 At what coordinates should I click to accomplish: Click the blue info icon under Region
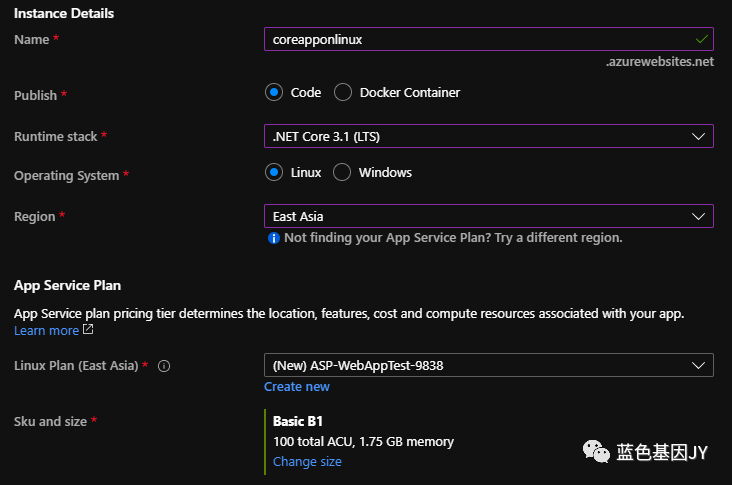pyautogui.click(x=273, y=238)
